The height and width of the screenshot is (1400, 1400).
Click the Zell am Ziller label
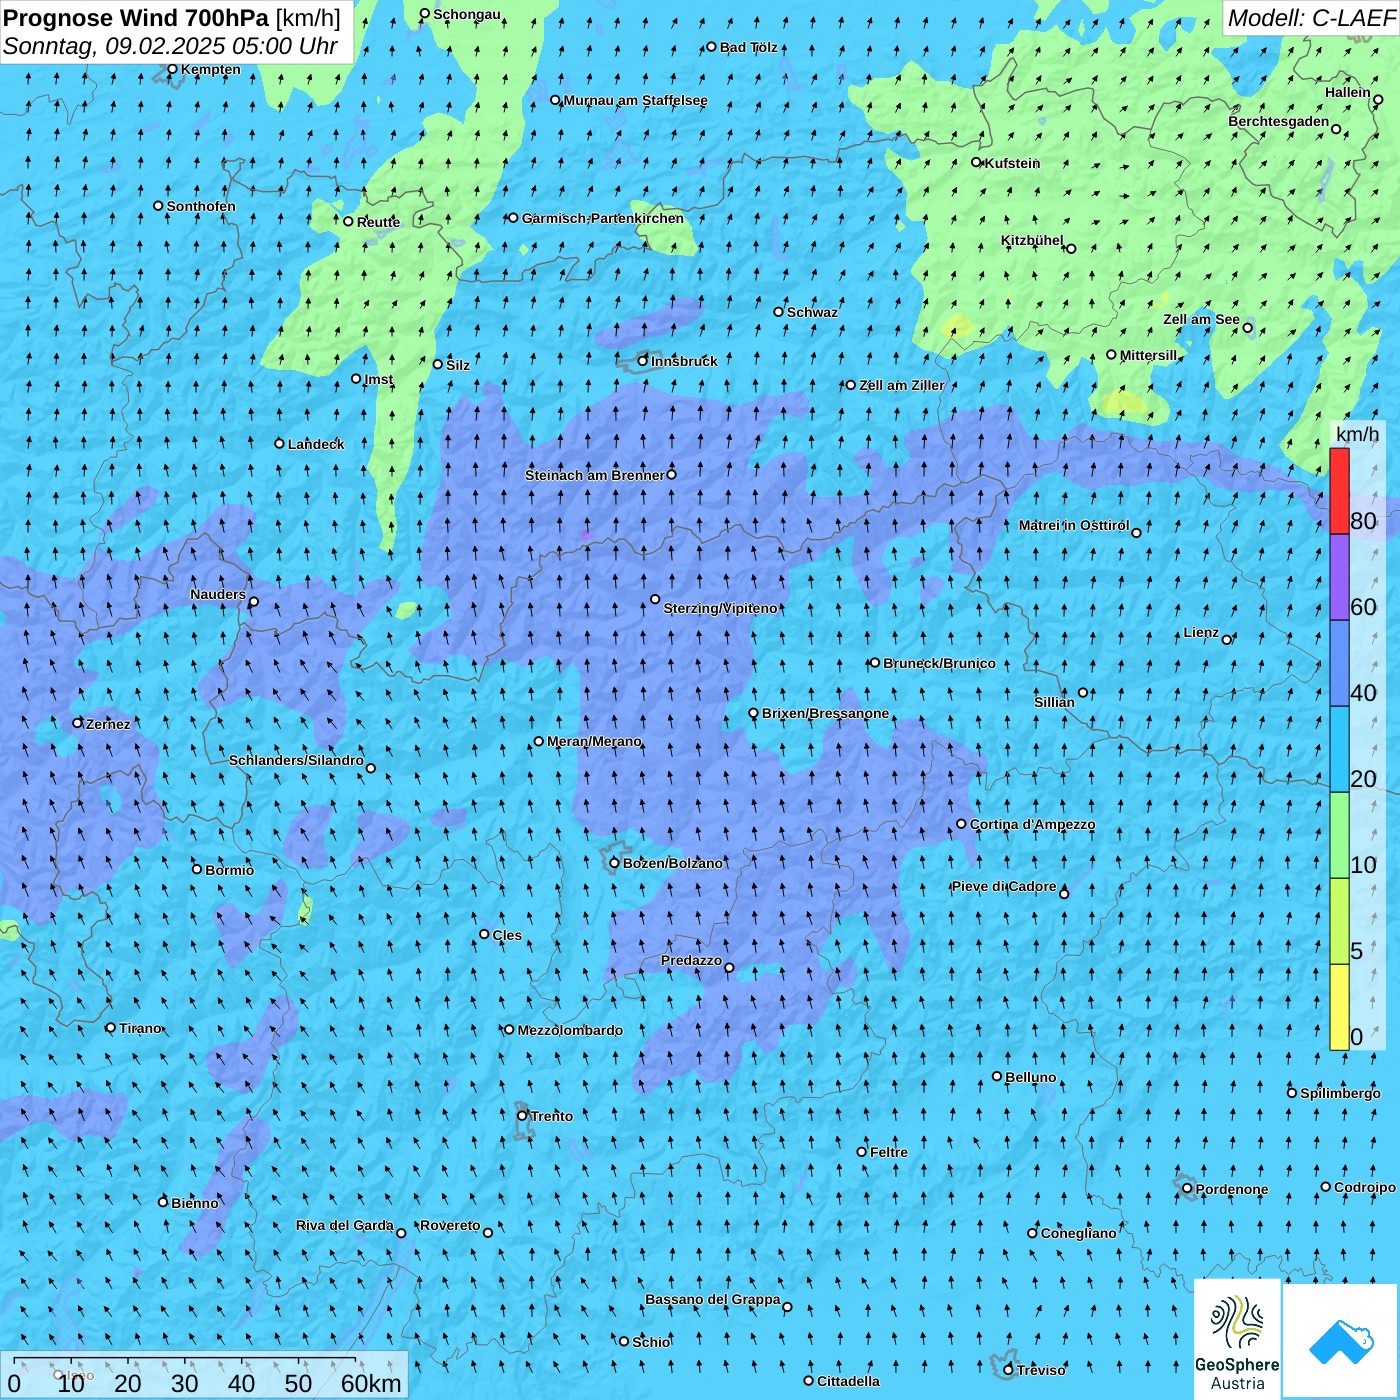901,386
